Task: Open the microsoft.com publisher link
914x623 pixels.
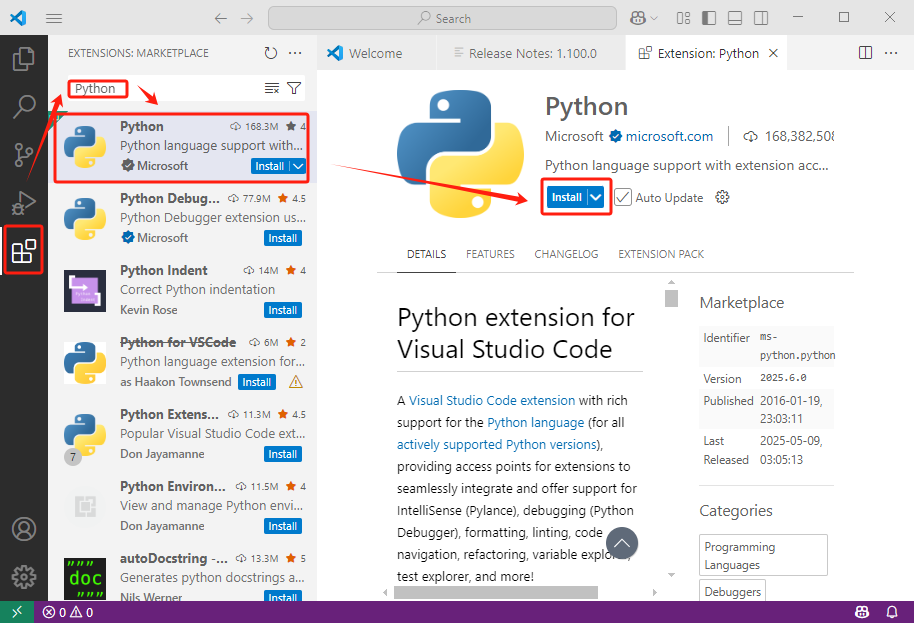Action: coord(669,136)
